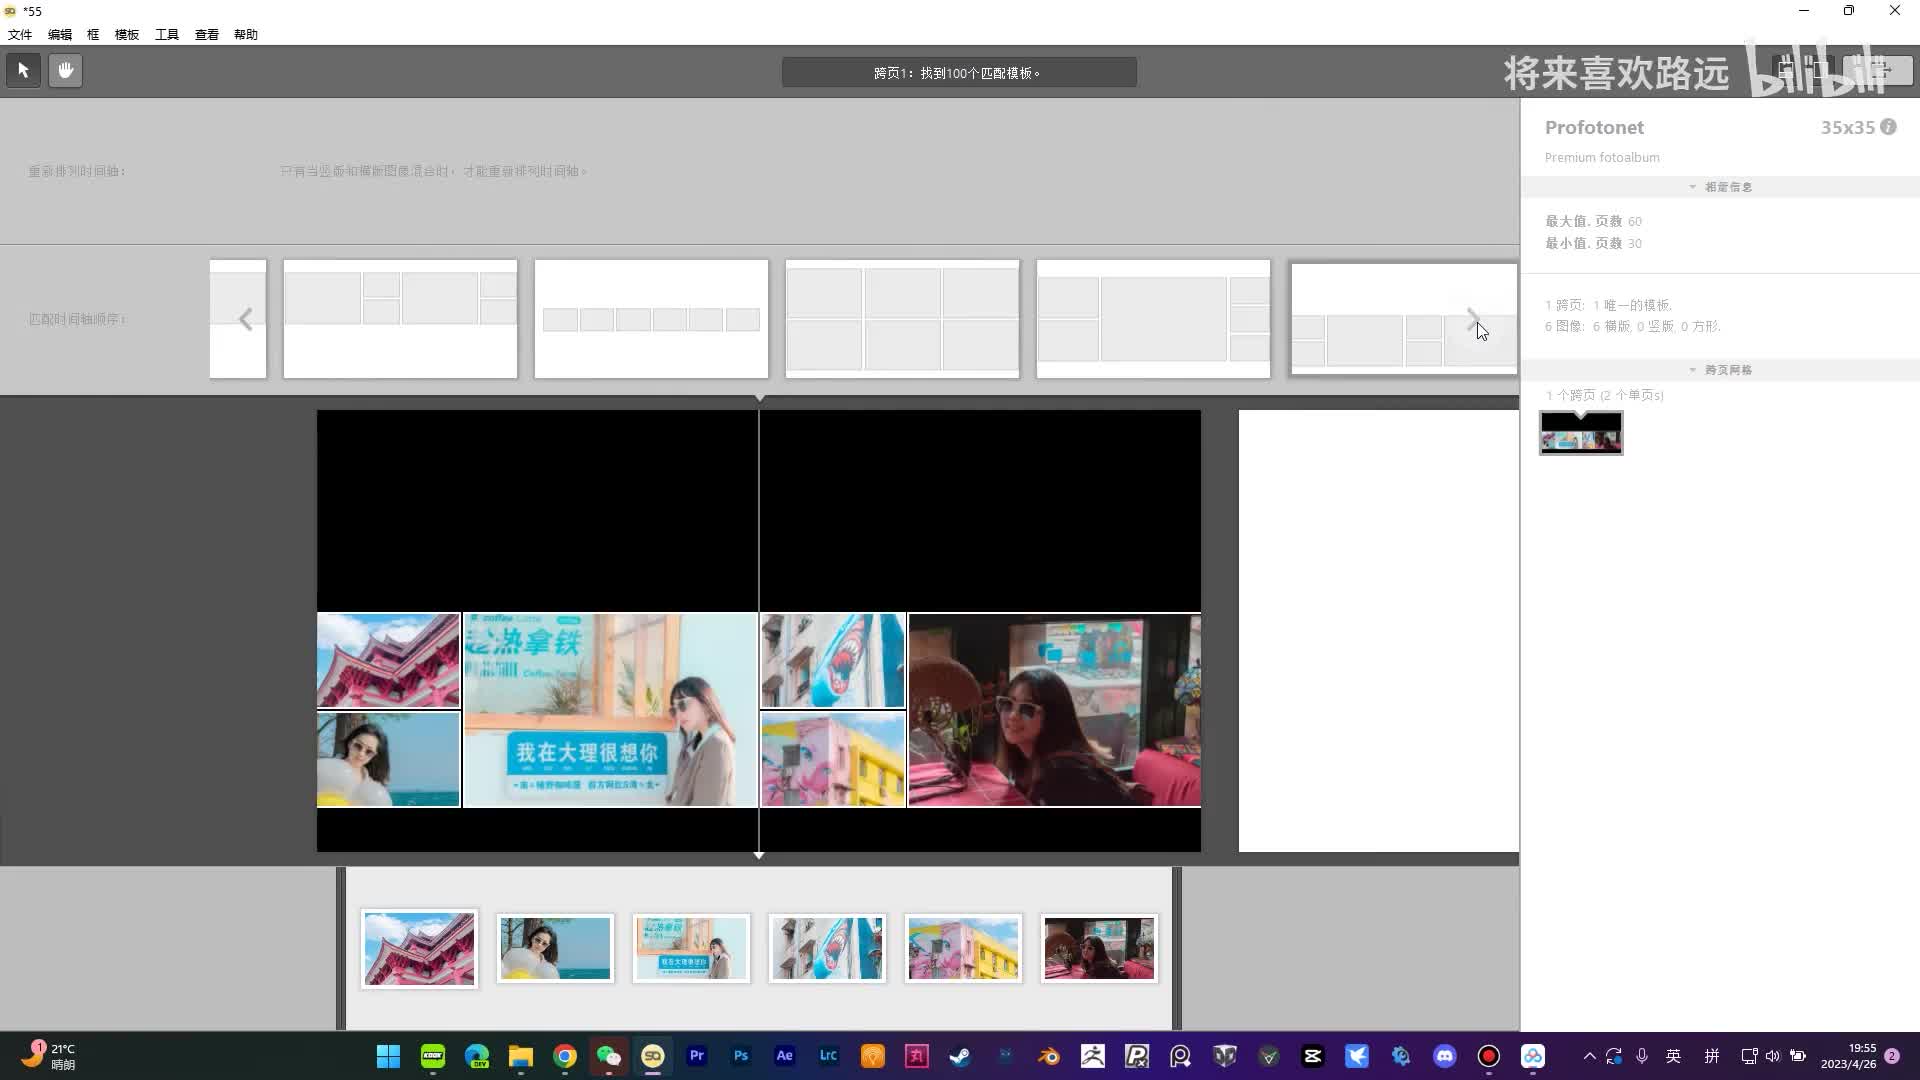Open Photoshop from the taskbar
This screenshot has width=1920, height=1080.
point(740,1056)
